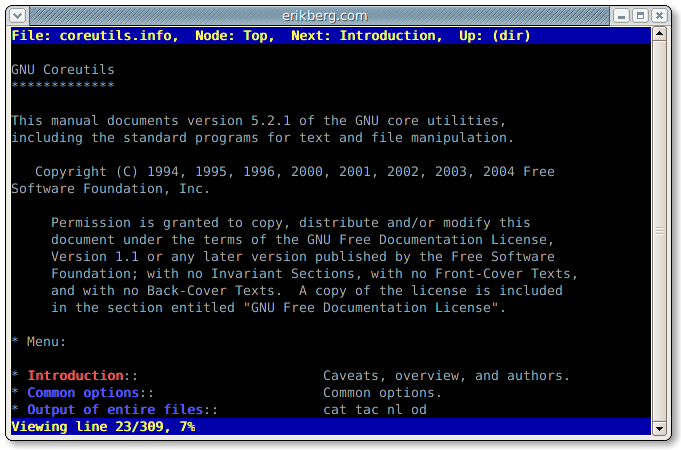Click the 'GNU Coreutils' heading
Image resolution: width=681 pixels, height=450 pixels.
(63, 69)
